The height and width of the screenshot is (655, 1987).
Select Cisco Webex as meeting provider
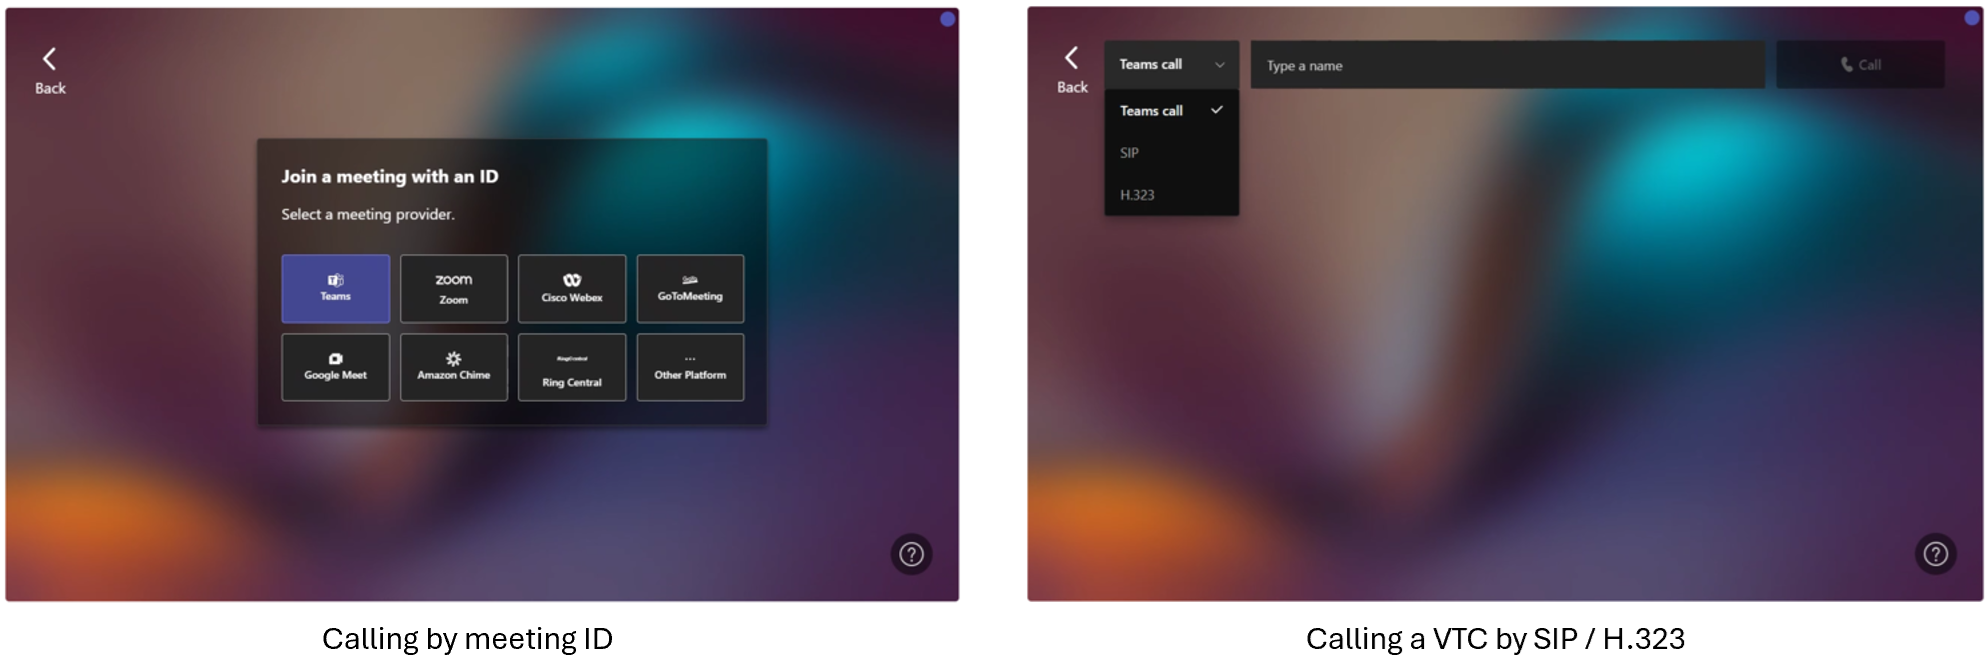click(x=571, y=288)
